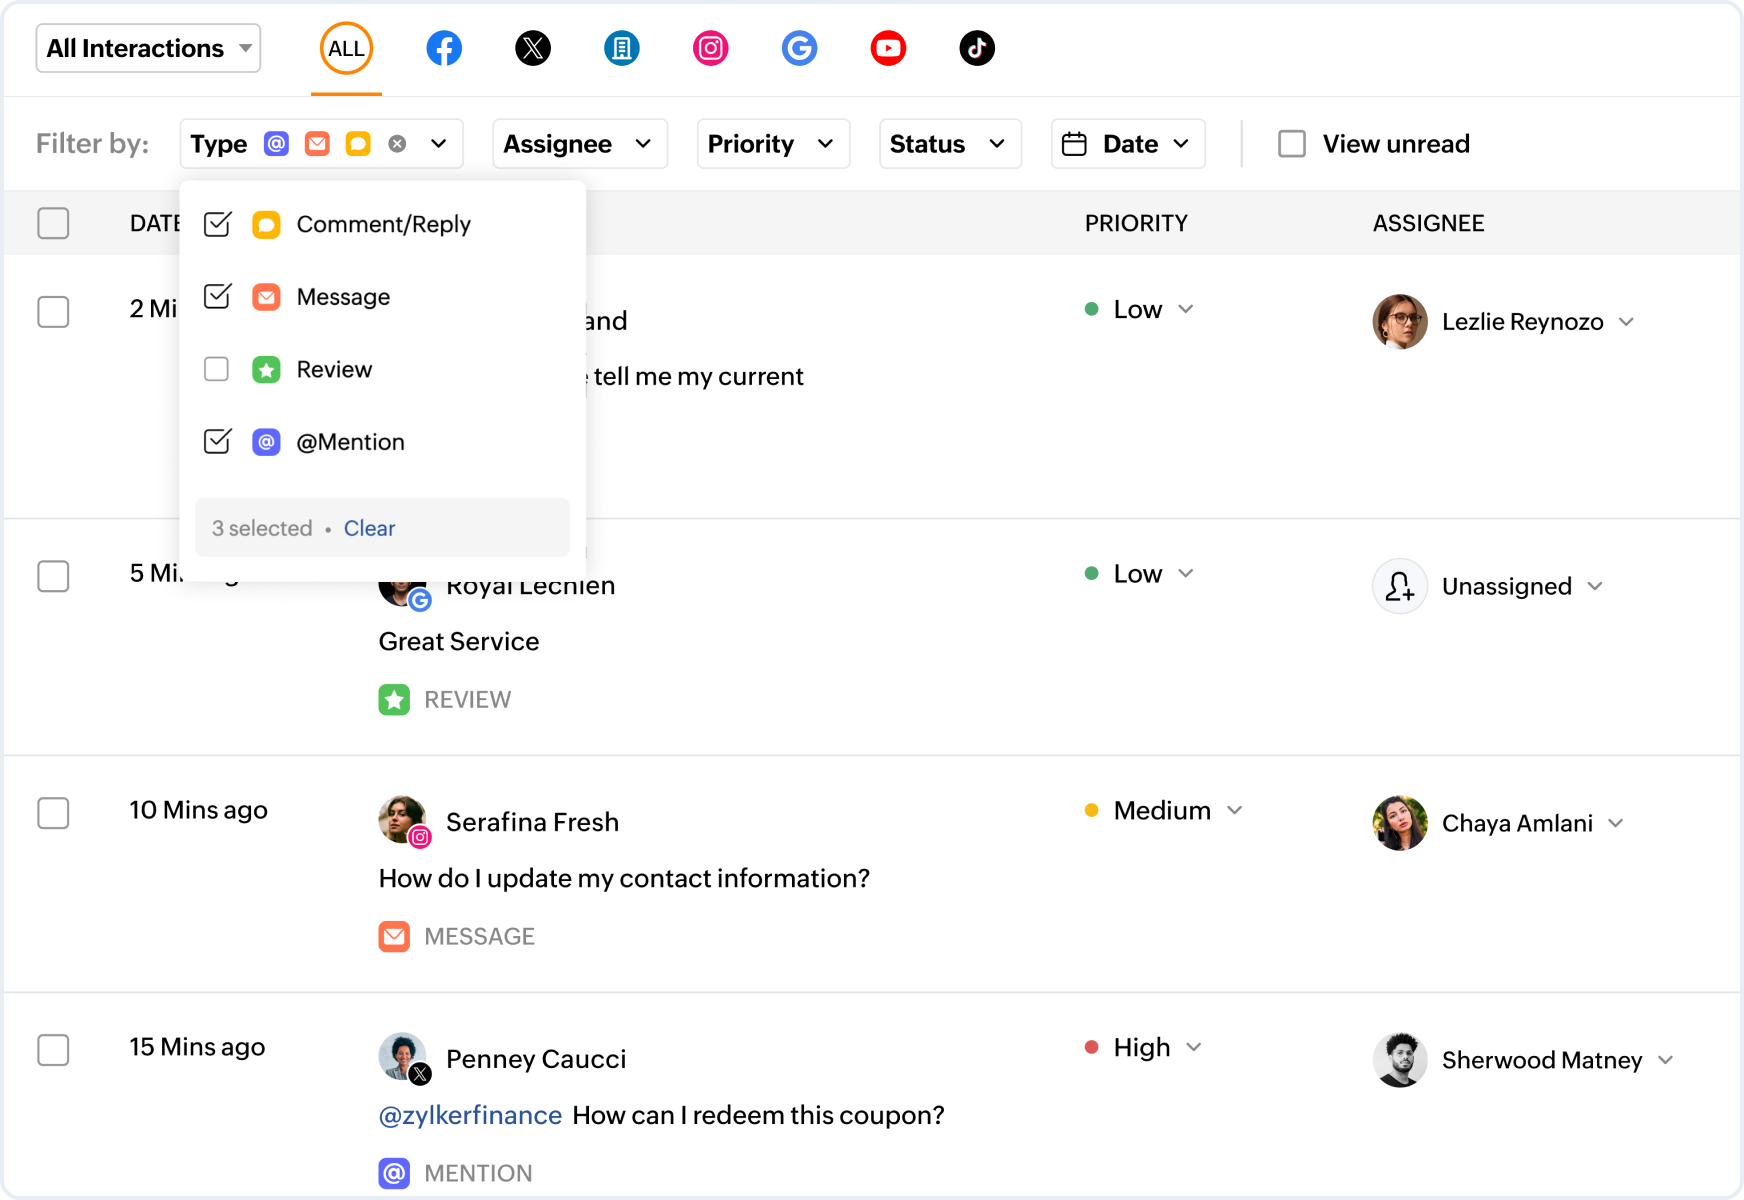
Task: Enable the Review type filter
Action: coord(216,369)
